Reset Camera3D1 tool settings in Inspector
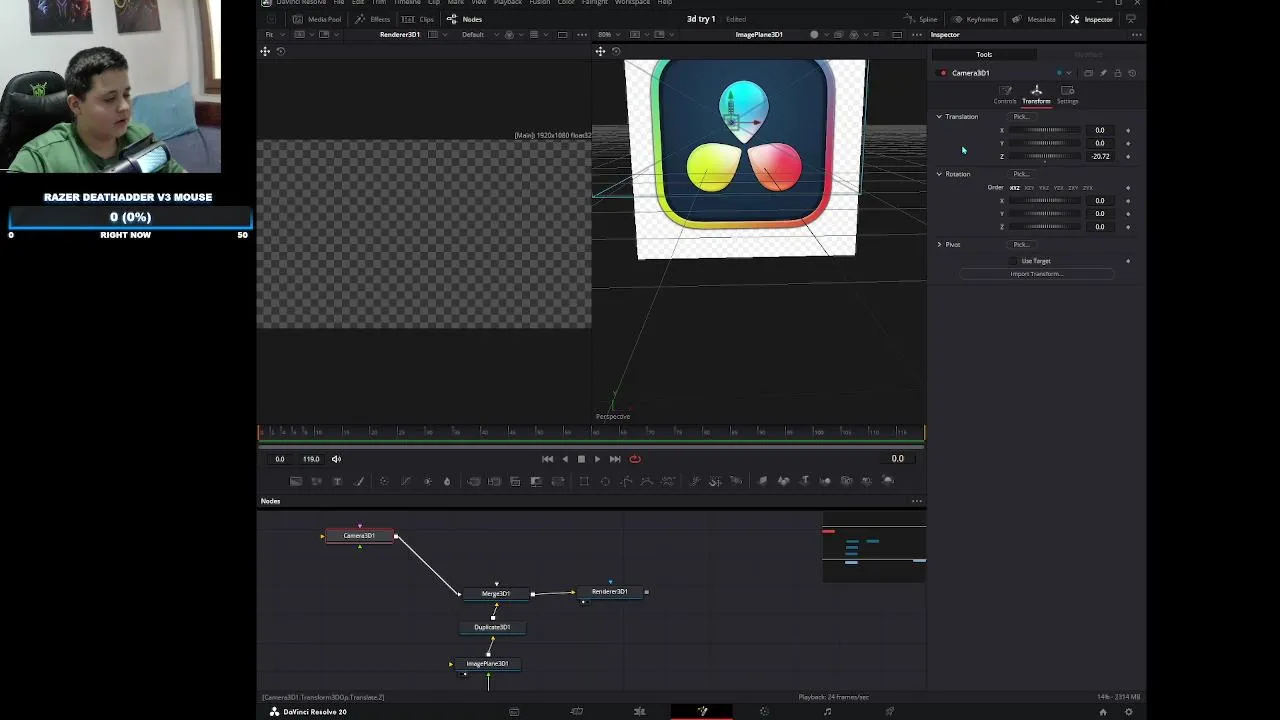 [x=1132, y=73]
